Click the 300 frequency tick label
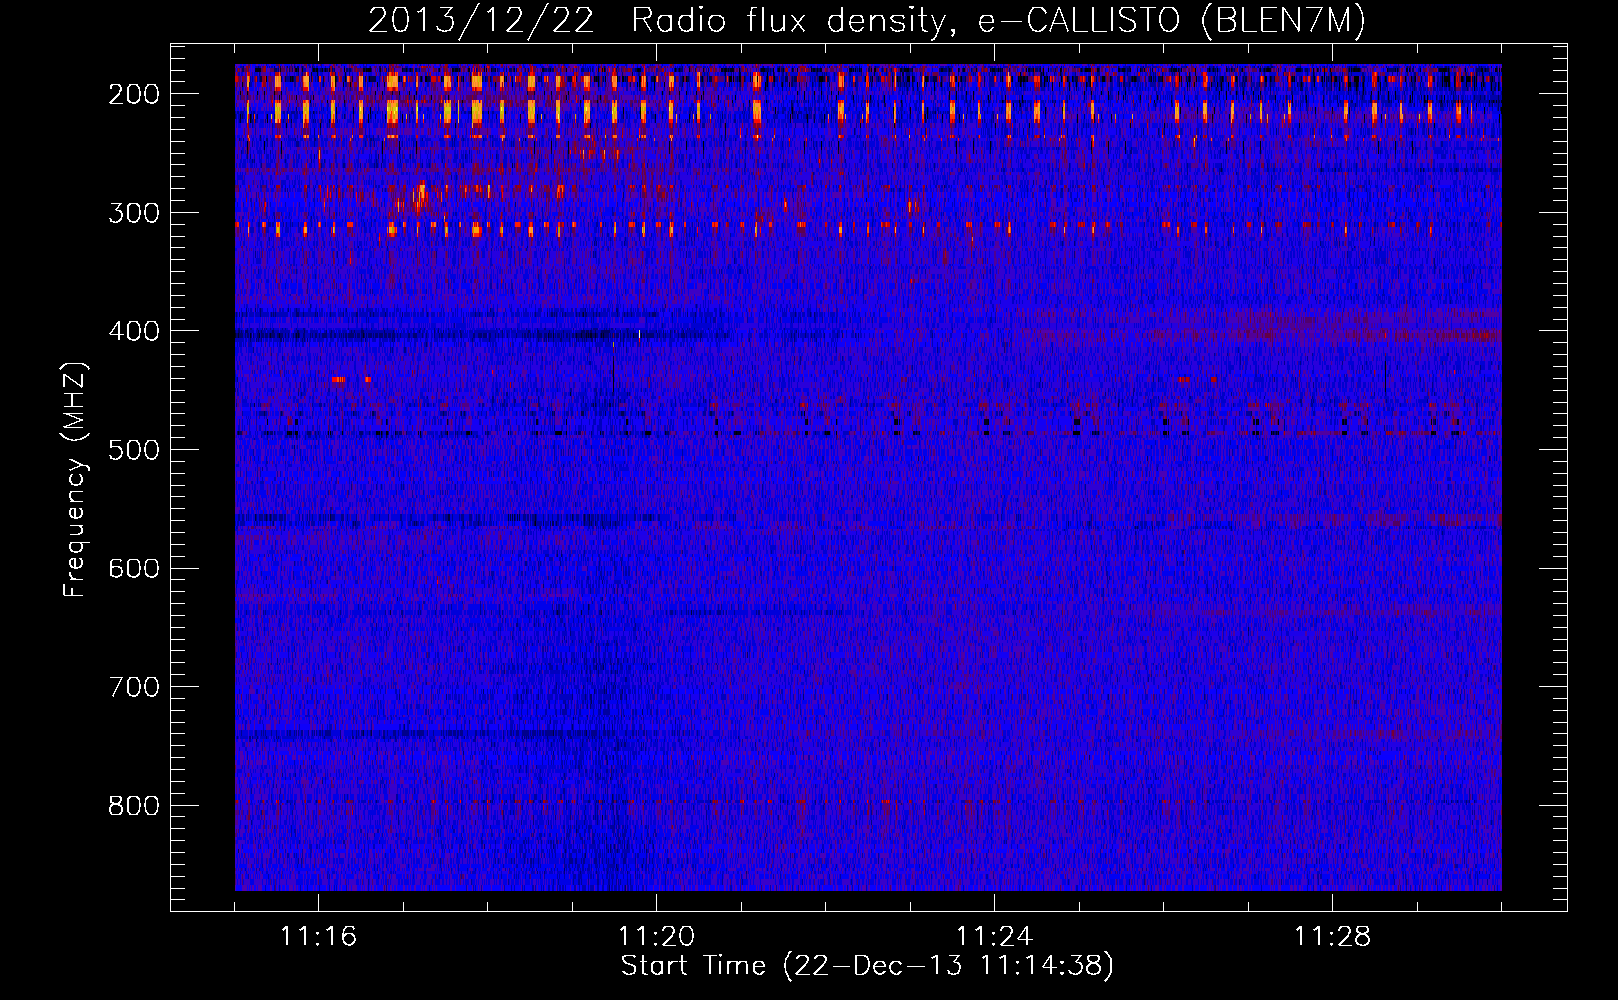Screen dimensions: 1618x1000 click(133, 213)
